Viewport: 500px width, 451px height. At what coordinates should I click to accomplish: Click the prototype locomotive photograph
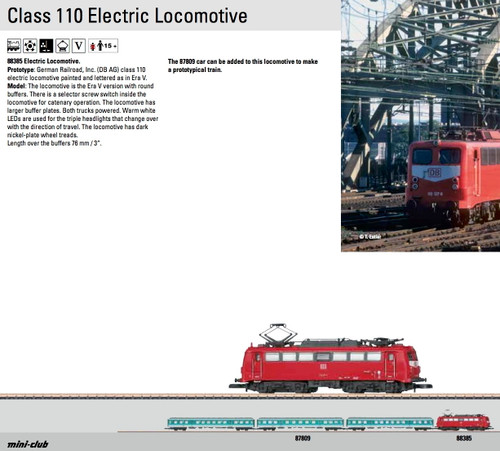pos(420,126)
